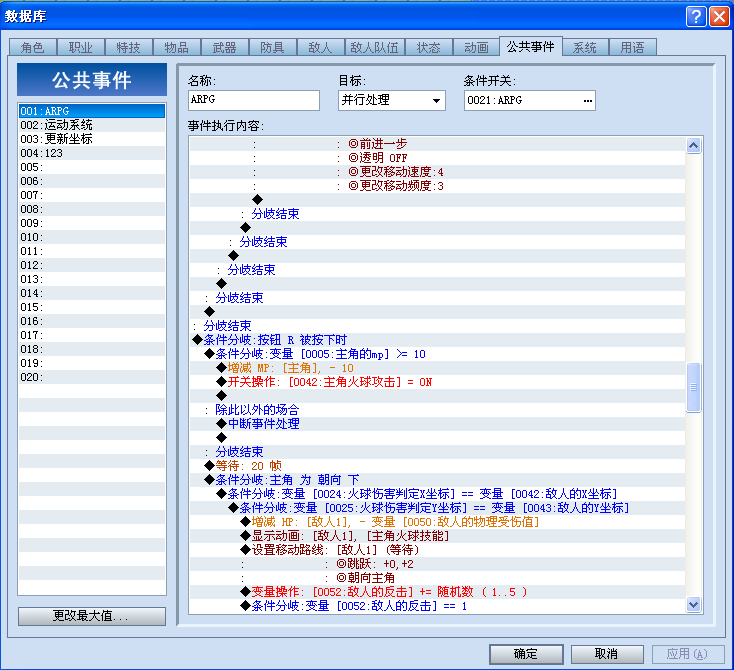Switch to the 用语 tab
Screen dimensions: 734x670
point(632,47)
